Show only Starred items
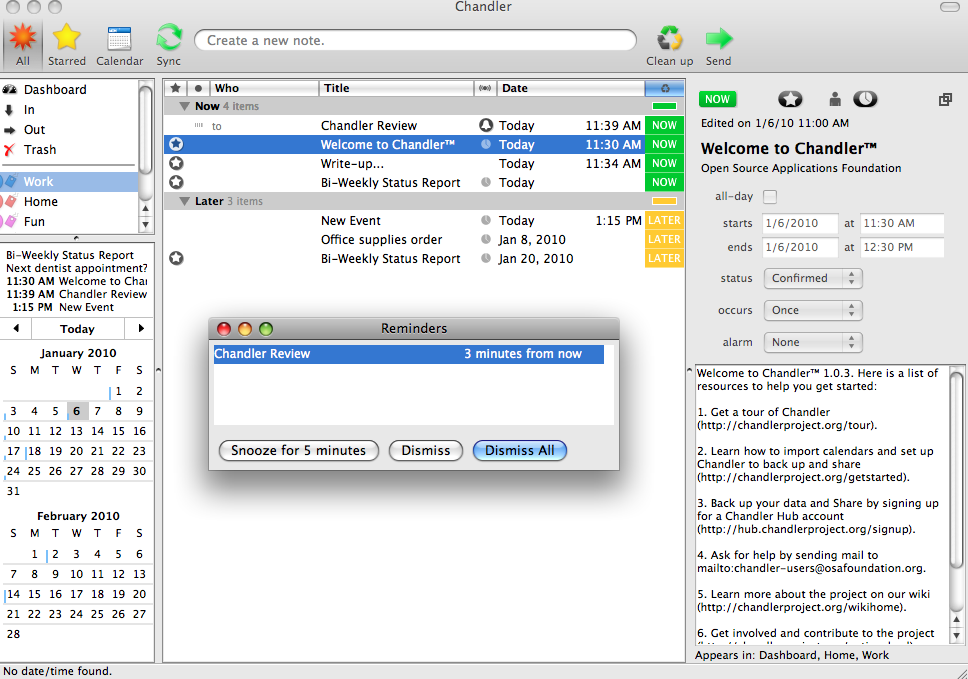 point(67,44)
